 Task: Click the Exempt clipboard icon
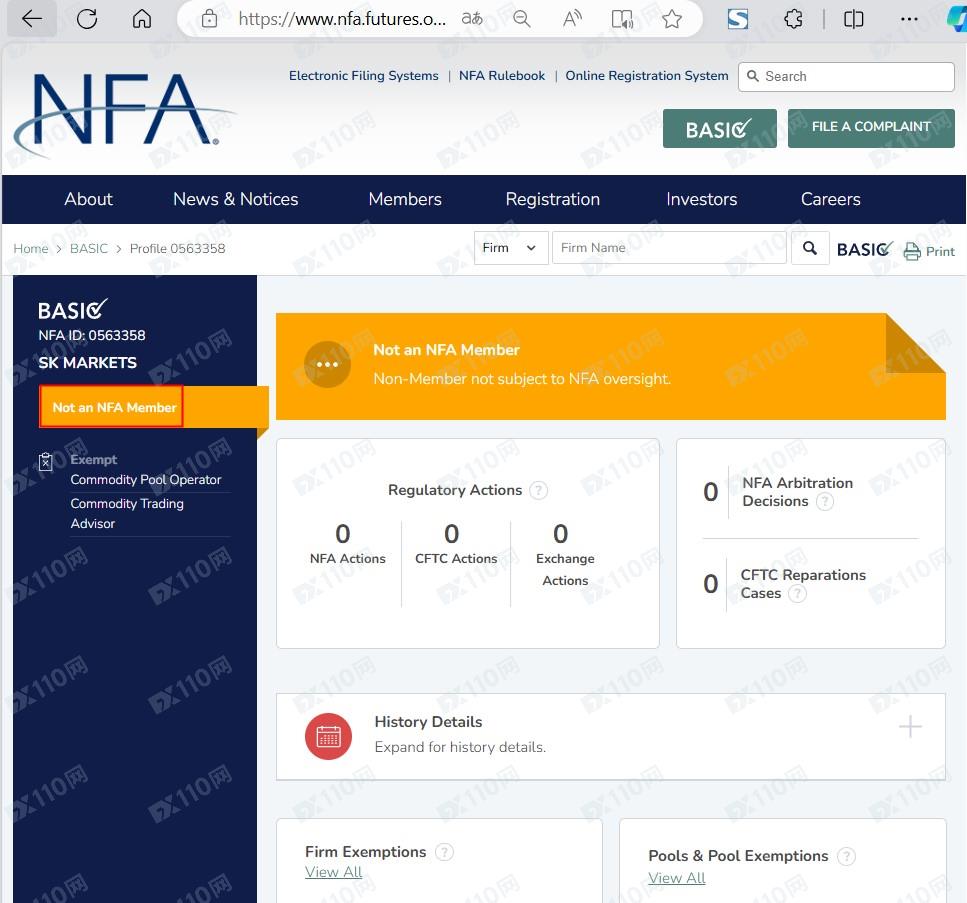[46, 461]
